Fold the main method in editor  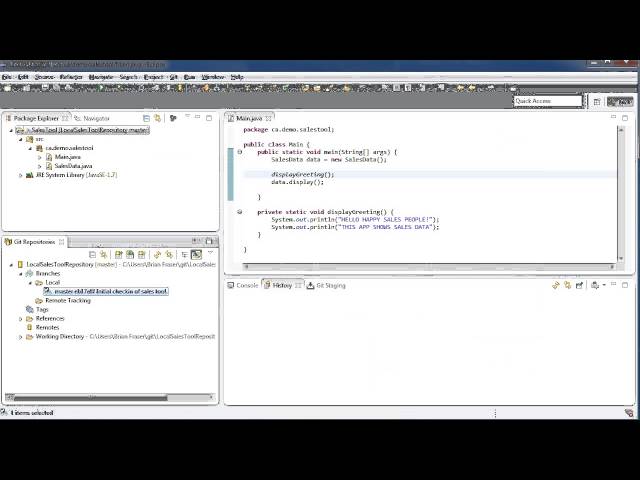(x=240, y=152)
